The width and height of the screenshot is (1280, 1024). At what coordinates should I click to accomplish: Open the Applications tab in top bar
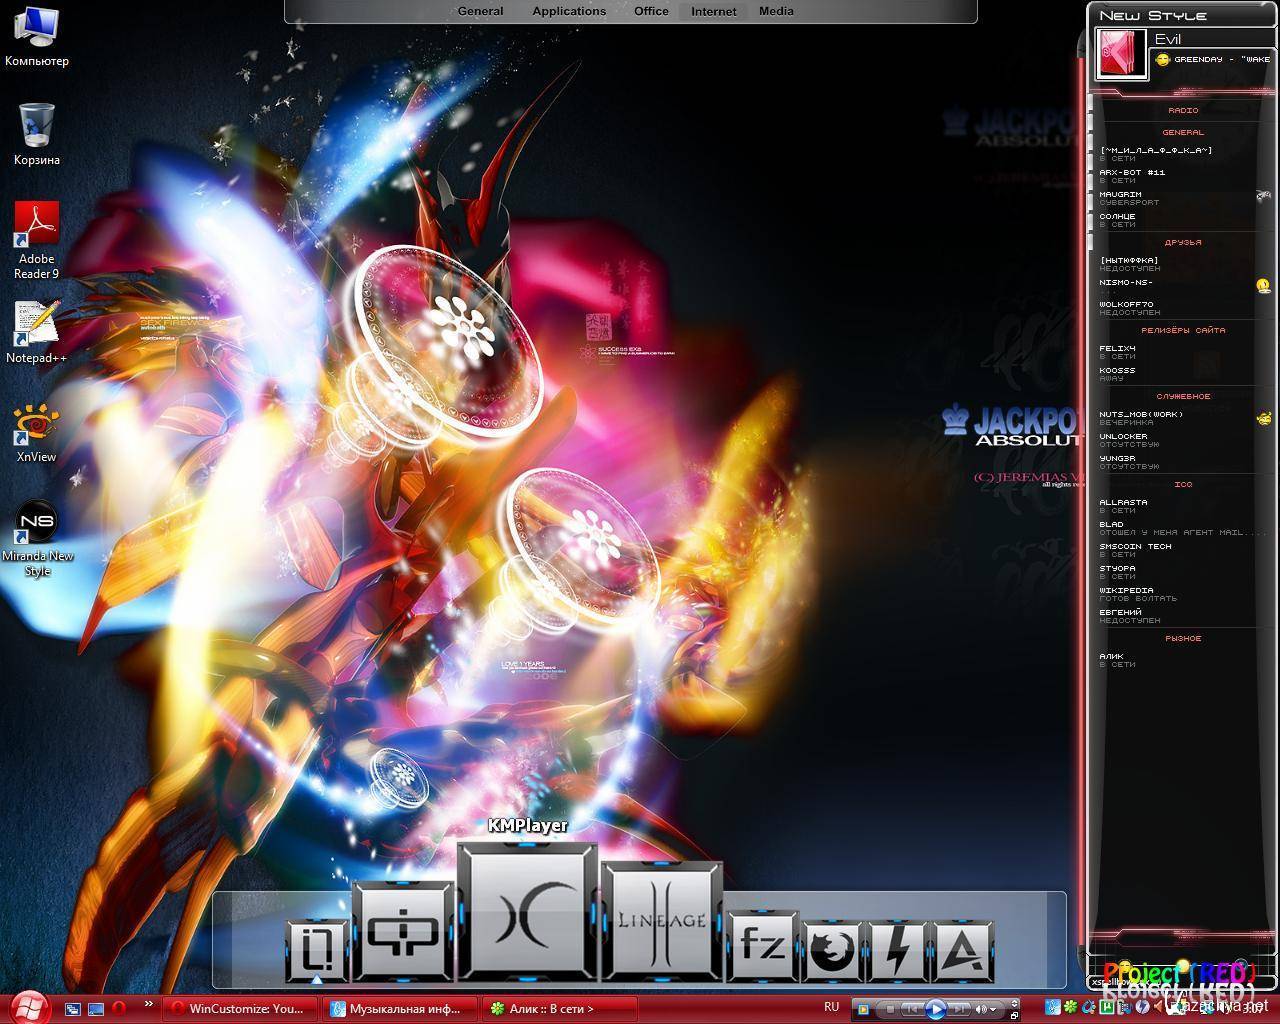coord(569,12)
